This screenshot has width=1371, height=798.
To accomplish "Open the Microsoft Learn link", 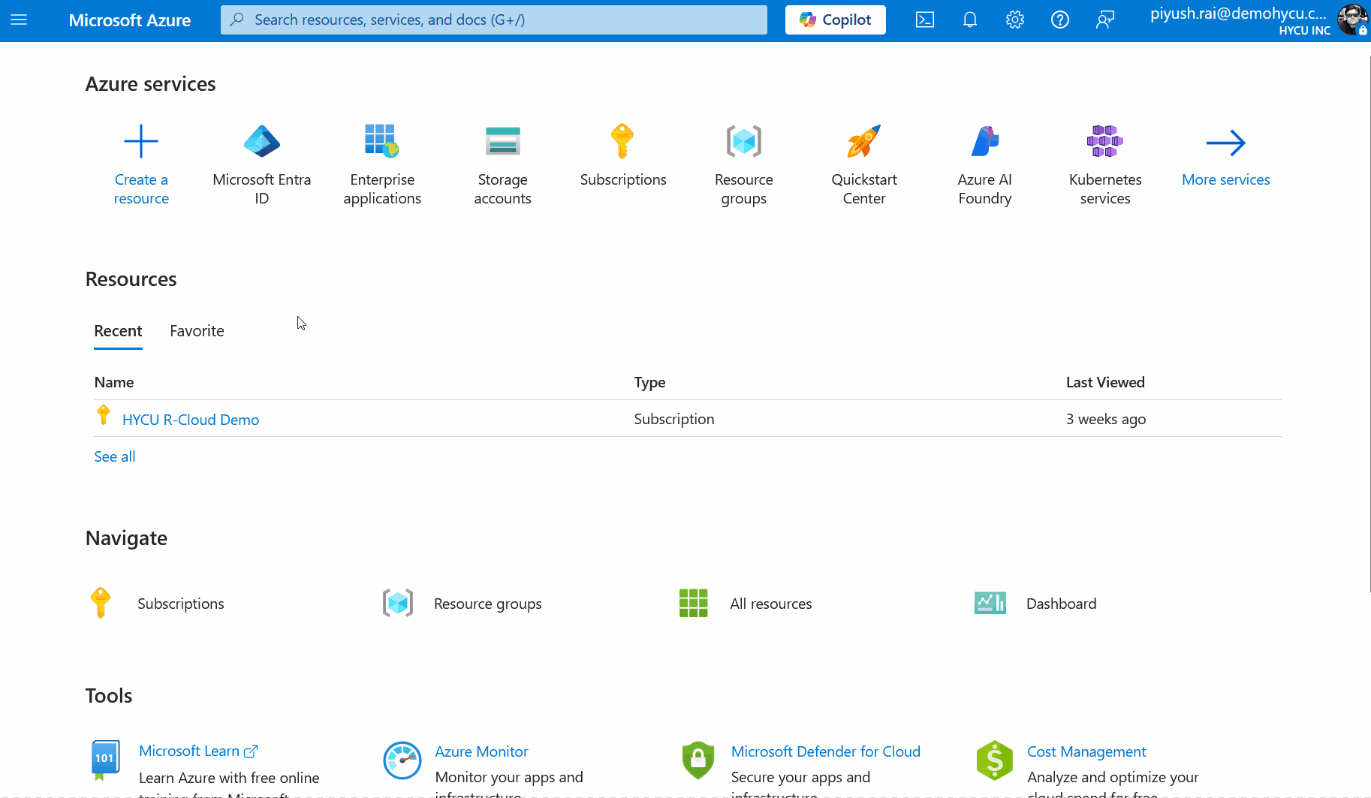I will coord(198,751).
